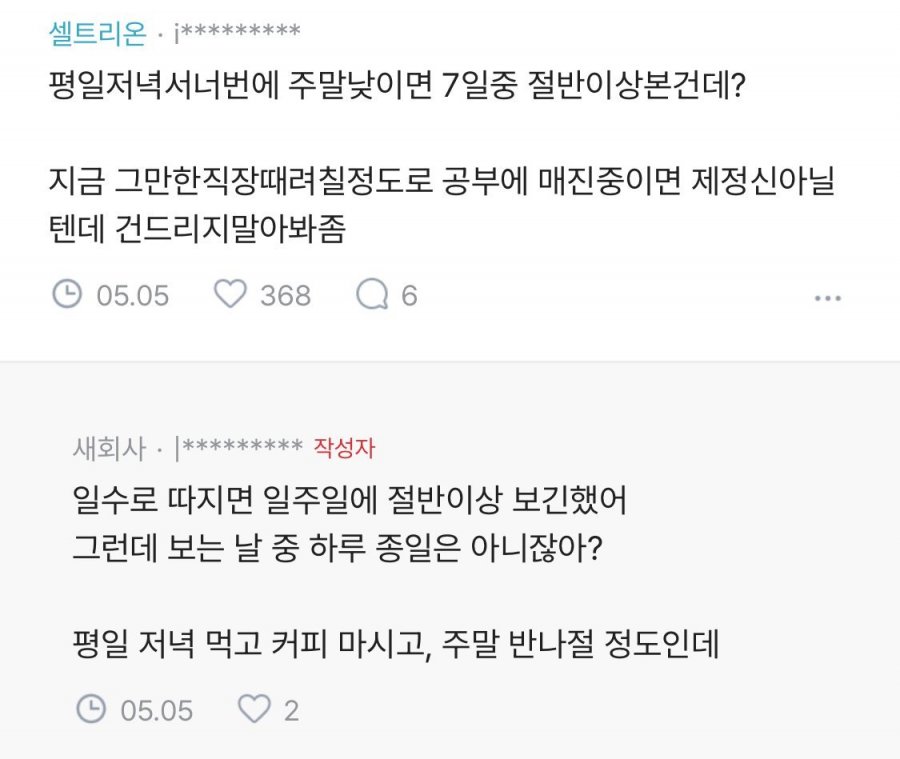Click the clock icon on 새회사 reply
This screenshot has height=759, width=900.
pyautogui.click(x=91, y=710)
